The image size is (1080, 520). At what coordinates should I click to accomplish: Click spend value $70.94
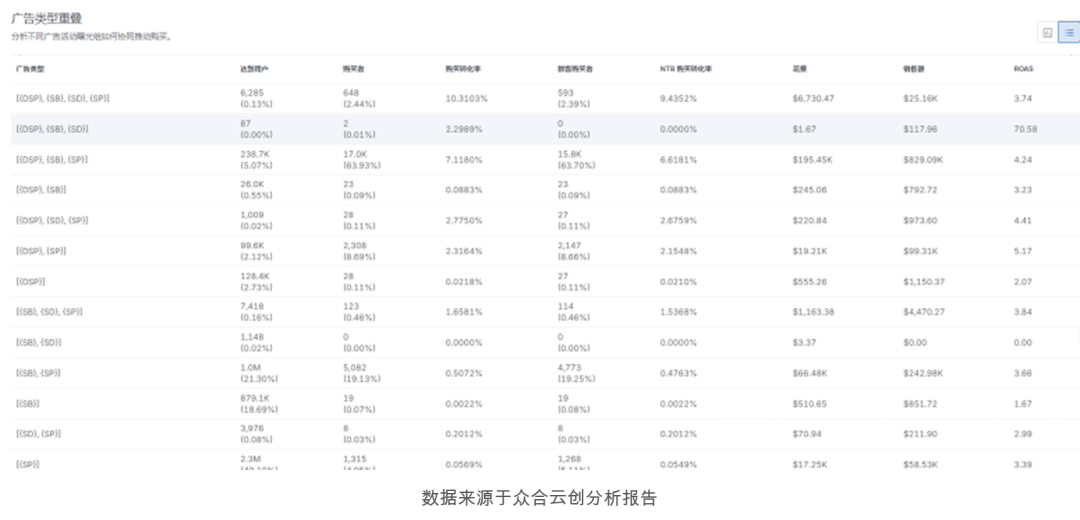click(807, 434)
